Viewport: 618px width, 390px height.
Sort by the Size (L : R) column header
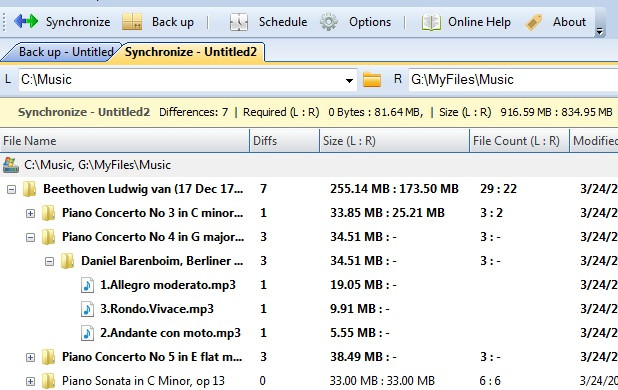point(394,141)
